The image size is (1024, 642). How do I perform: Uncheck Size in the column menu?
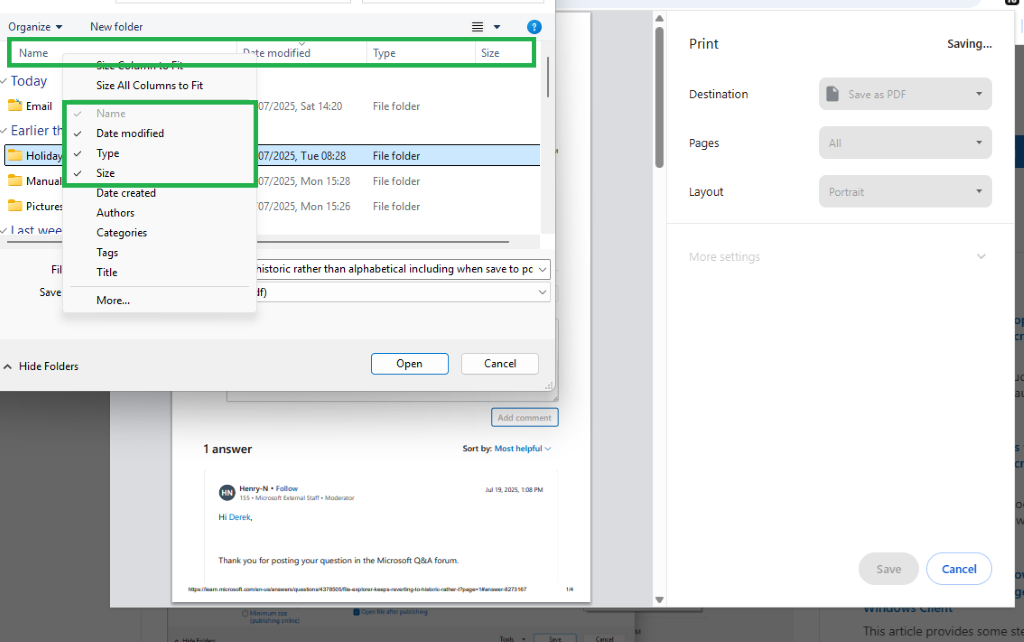(104, 172)
